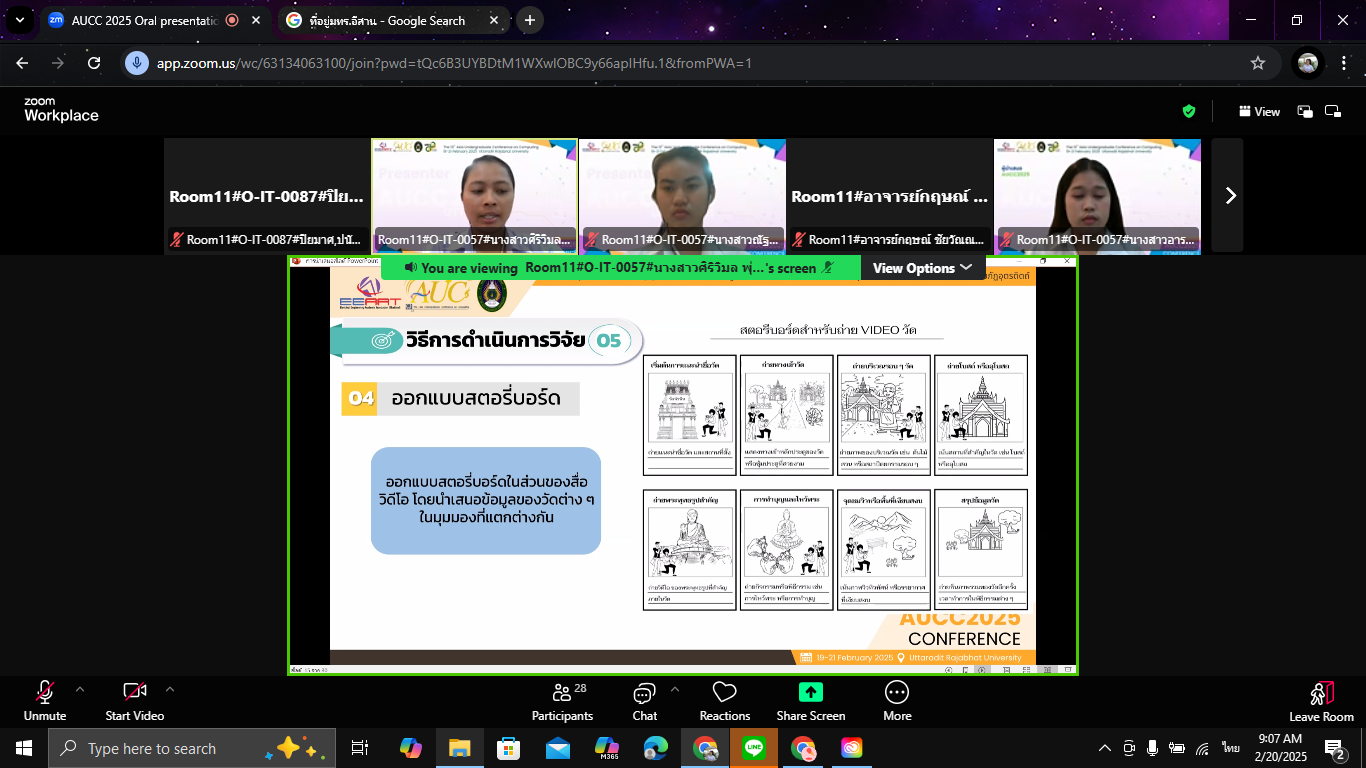Open LINE from the taskbar
The image size is (1366, 768).
click(754, 748)
